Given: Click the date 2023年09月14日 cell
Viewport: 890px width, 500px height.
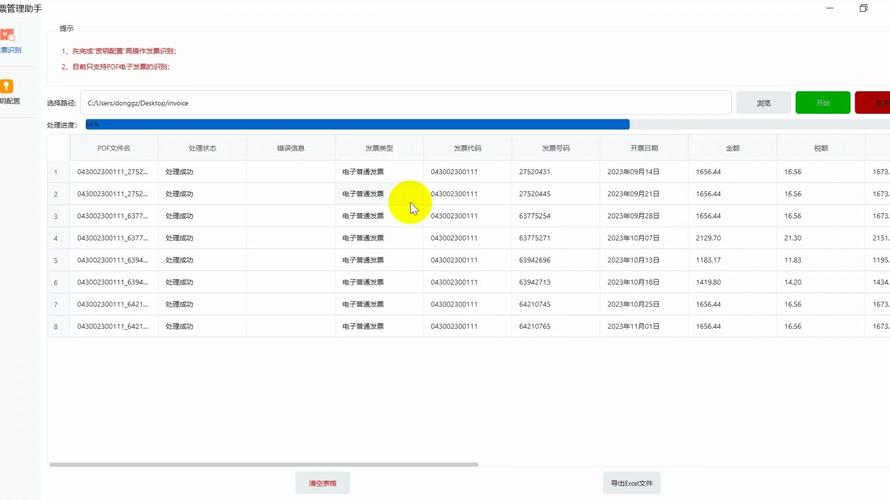Looking at the screenshot, I should [644, 171].
